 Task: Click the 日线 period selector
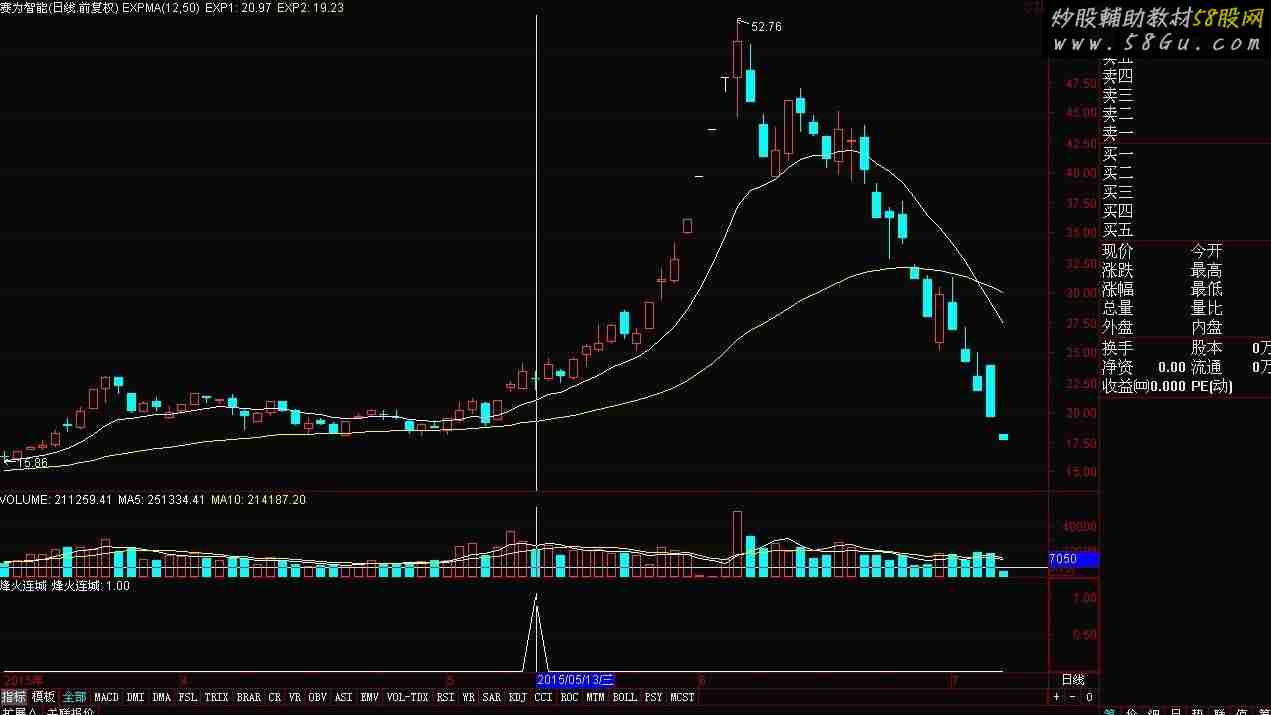(1072, 681)
